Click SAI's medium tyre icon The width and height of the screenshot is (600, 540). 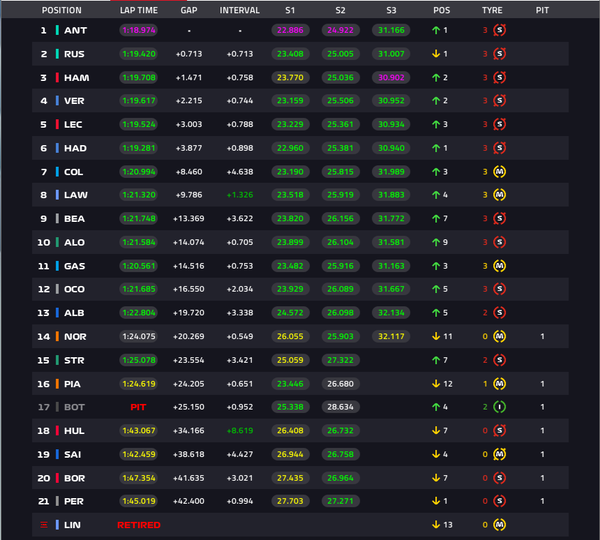coord(499,454)
